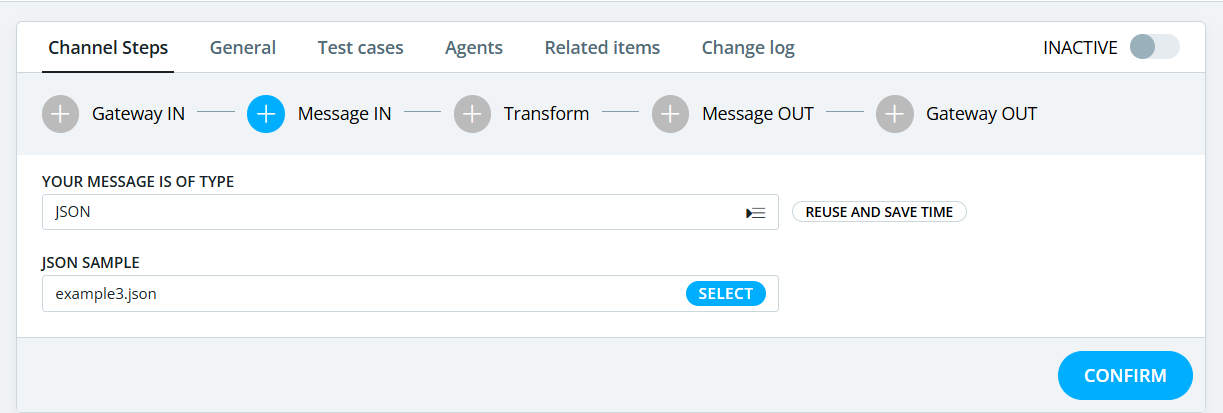Click the CONFIRM button
This screenshot has height=413, width=1223.
[x=1125, y=376]
